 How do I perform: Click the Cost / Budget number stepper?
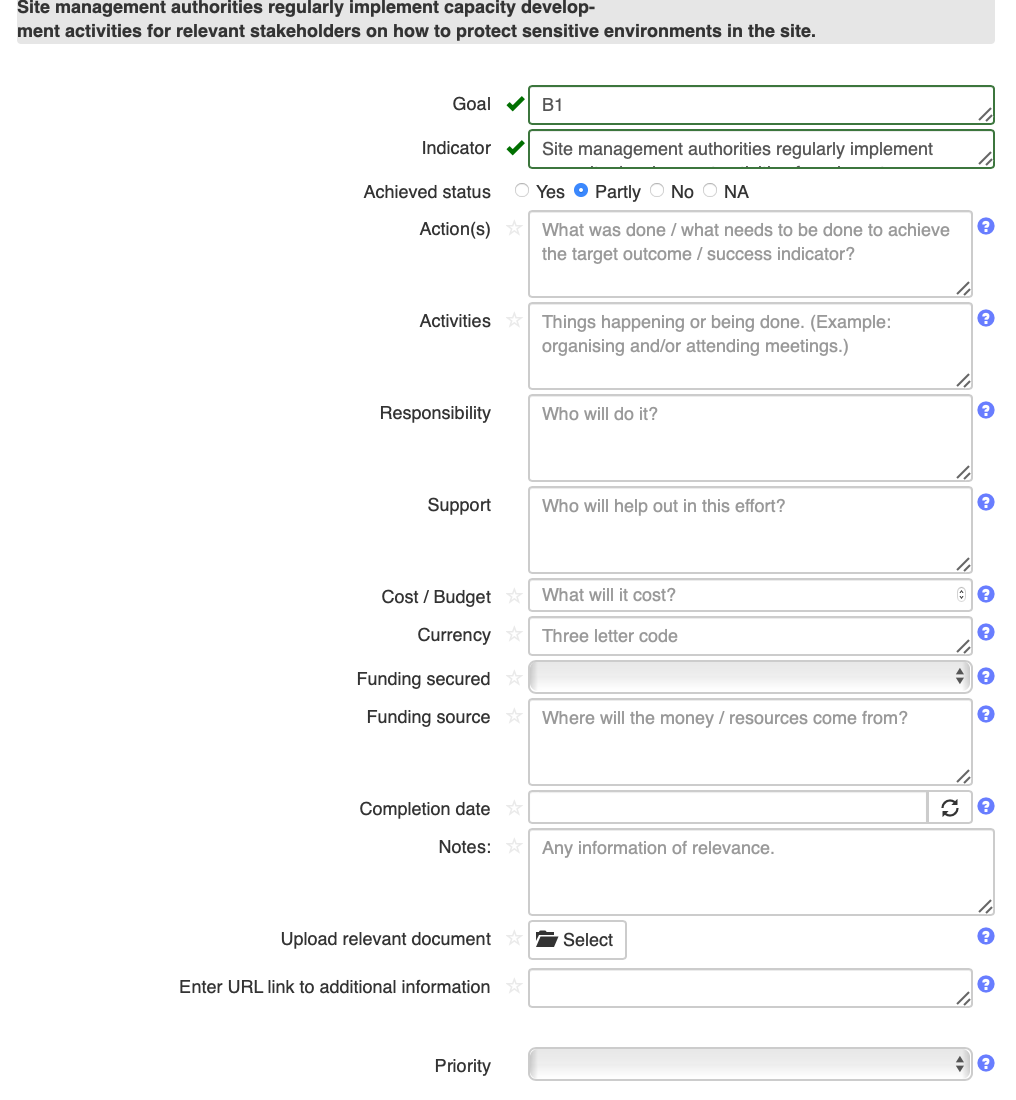coord(961,594)
